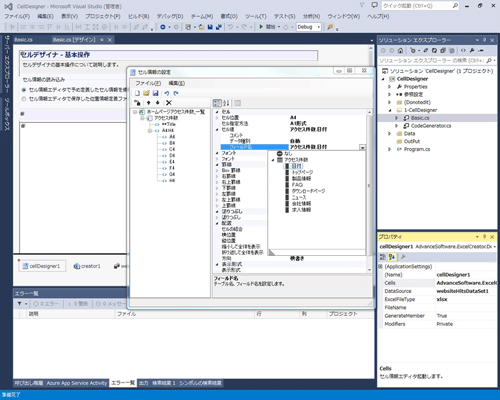This screenshot has width=500, height=400.
Task: Toggle the 0 メッセージ filter in error list
Action: click(110, 304)
